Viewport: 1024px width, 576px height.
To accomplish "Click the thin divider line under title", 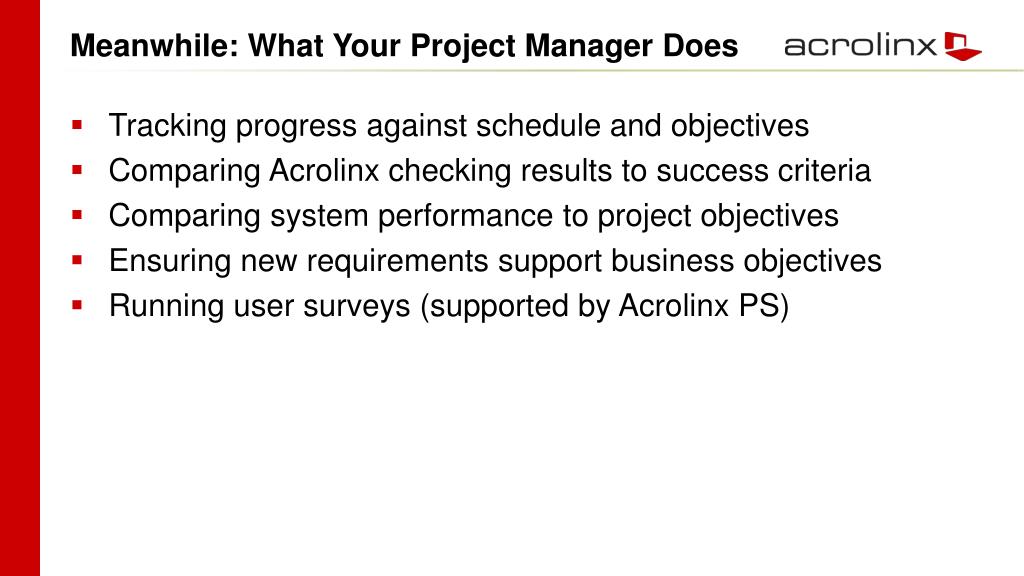I will [x=544, y=71].
